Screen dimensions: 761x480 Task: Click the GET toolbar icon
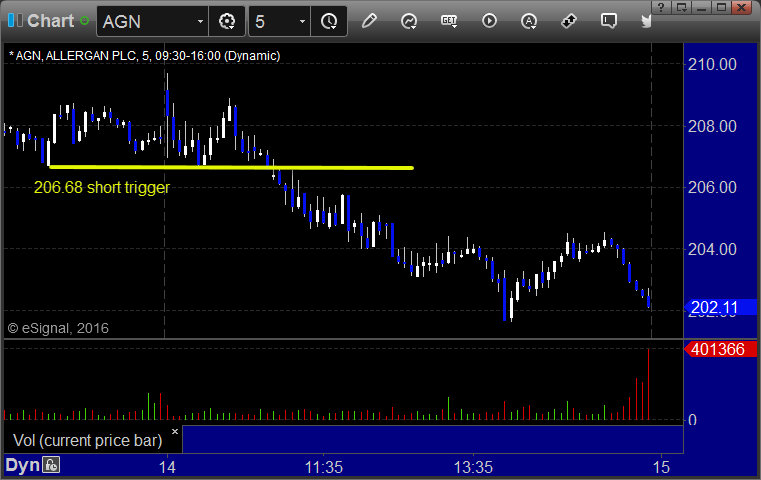[x=449, y=21]
